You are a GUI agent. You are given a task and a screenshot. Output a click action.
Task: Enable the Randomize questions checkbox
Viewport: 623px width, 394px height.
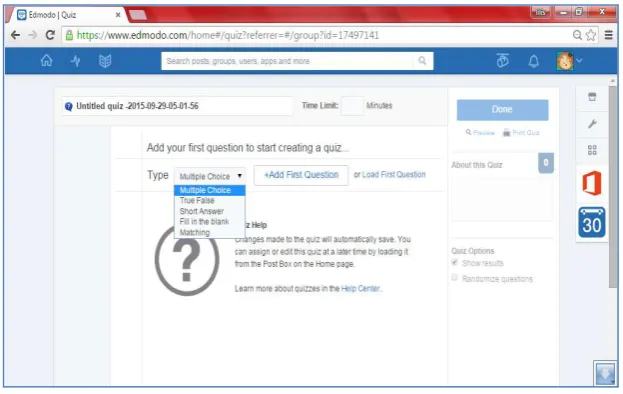coord(455,278)
